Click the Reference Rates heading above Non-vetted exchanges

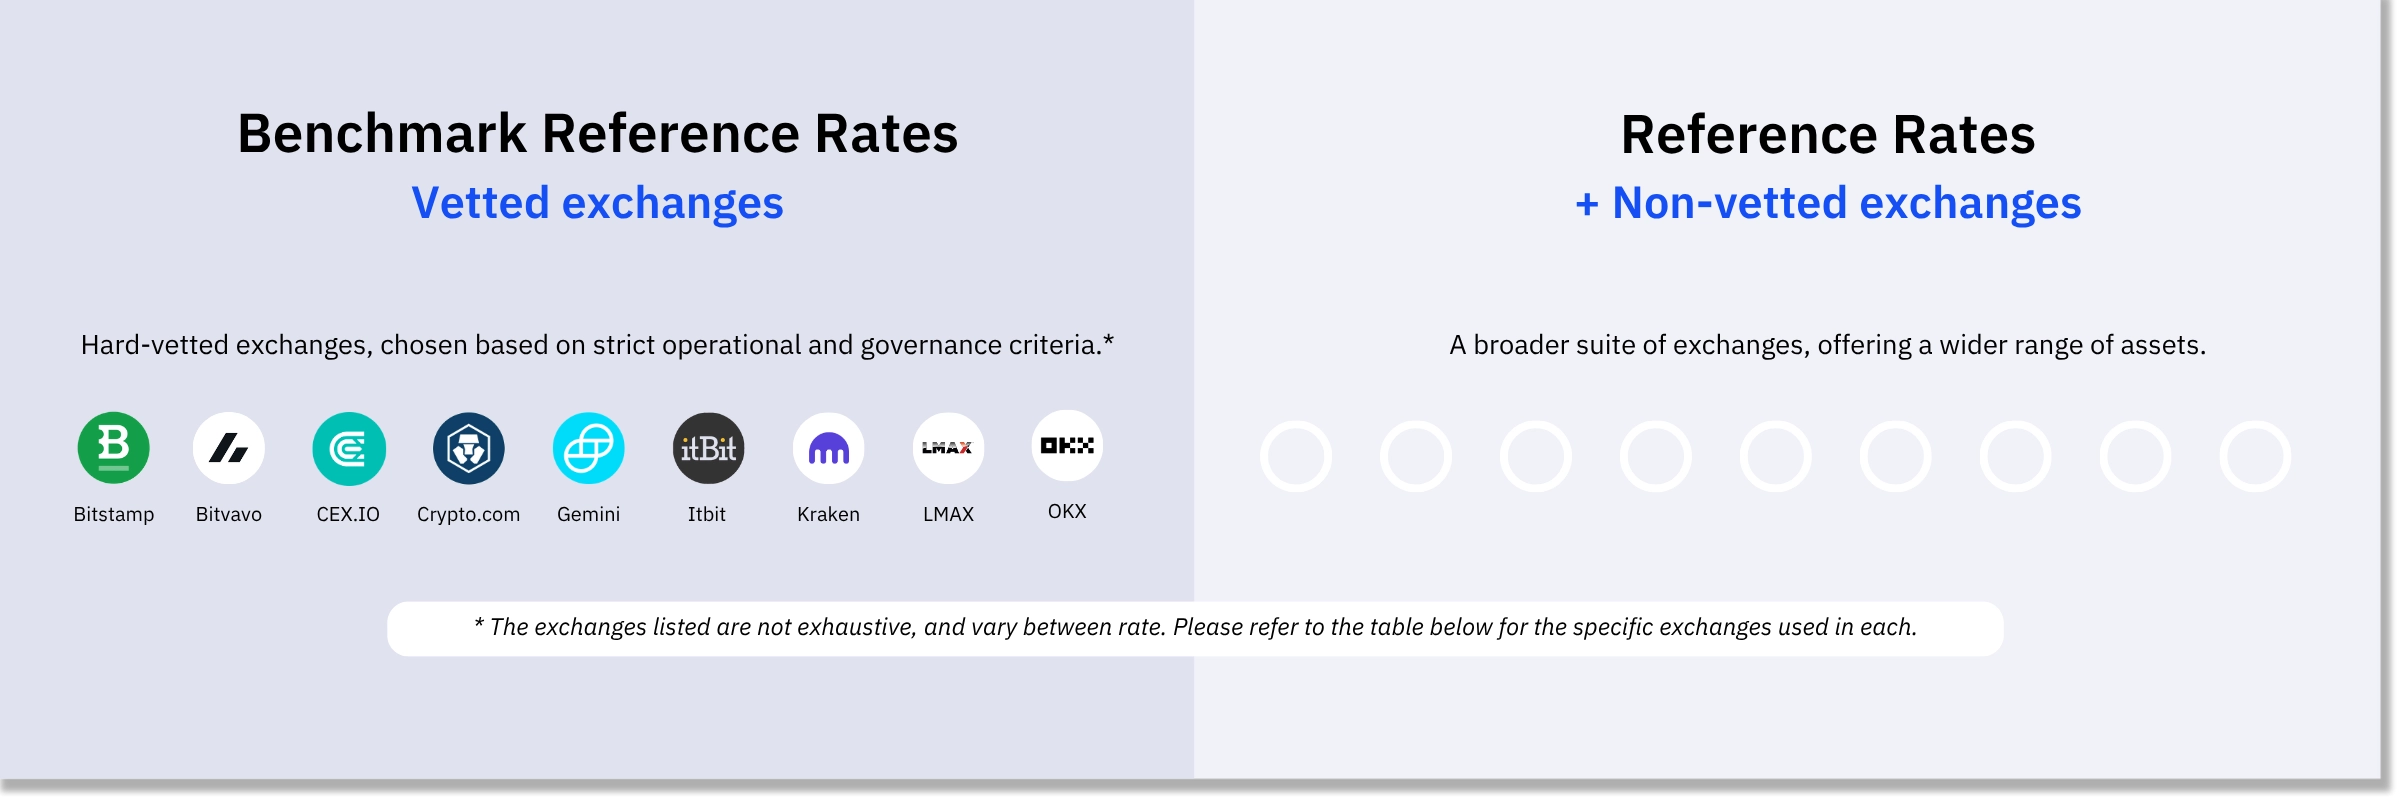pos(1828,135)
